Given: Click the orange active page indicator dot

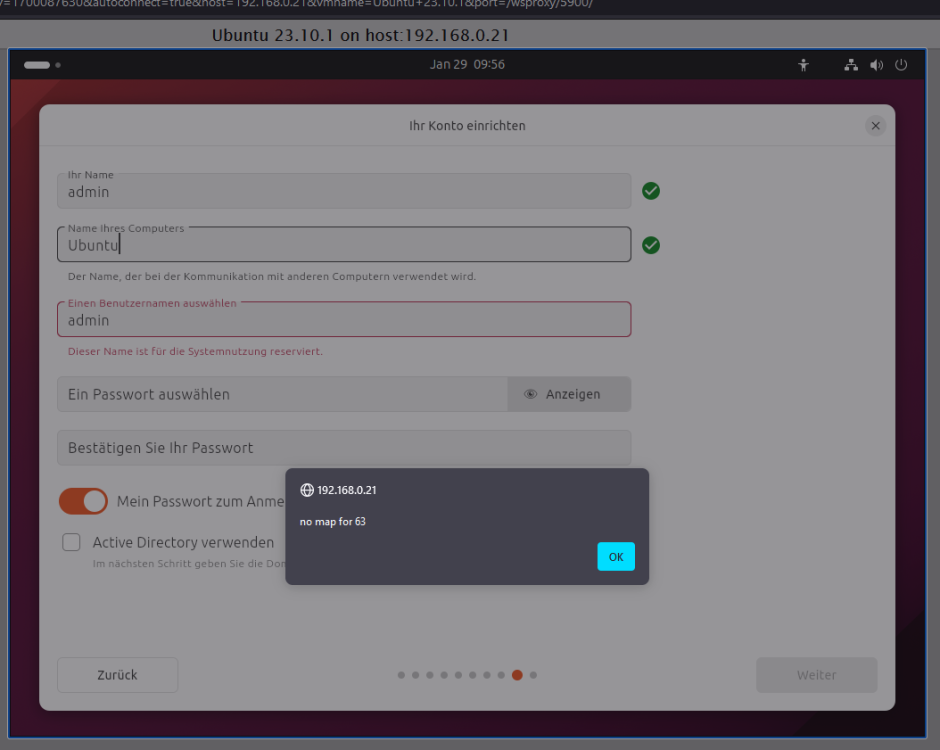Looking at the screenshot, I should [517, 675].
